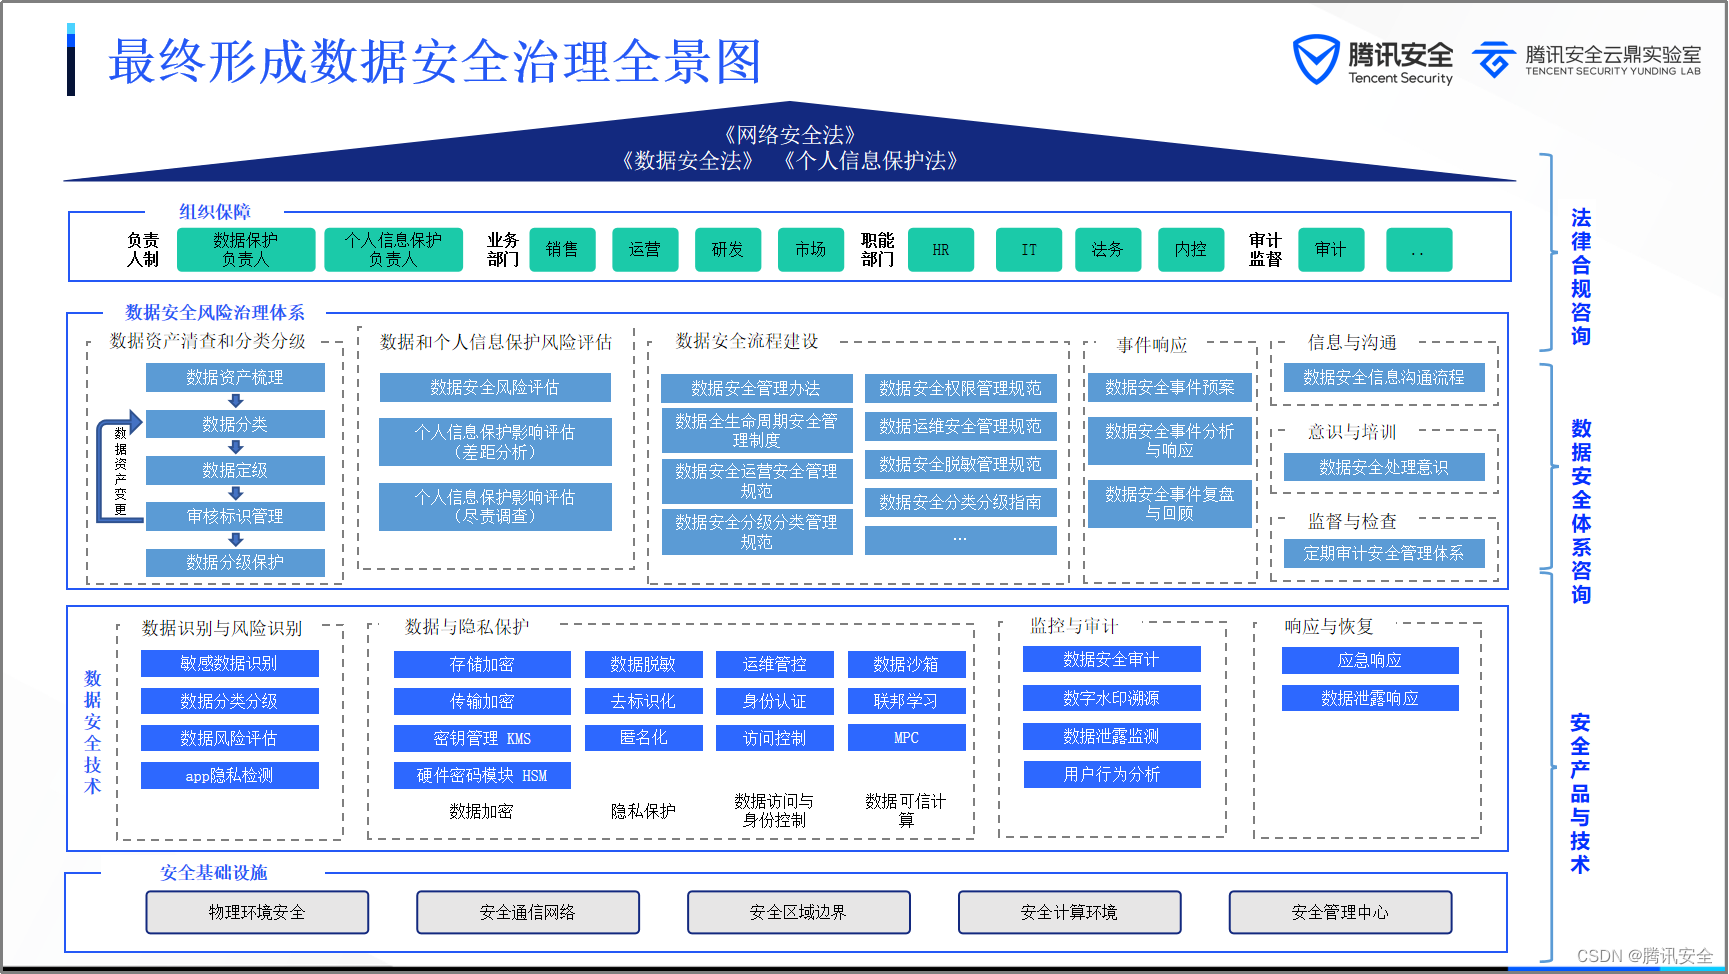This screenshot has height=974, width=1729.
Task: Select the 个人信息保护负责人 box
Action: click(x=393, y=250)
